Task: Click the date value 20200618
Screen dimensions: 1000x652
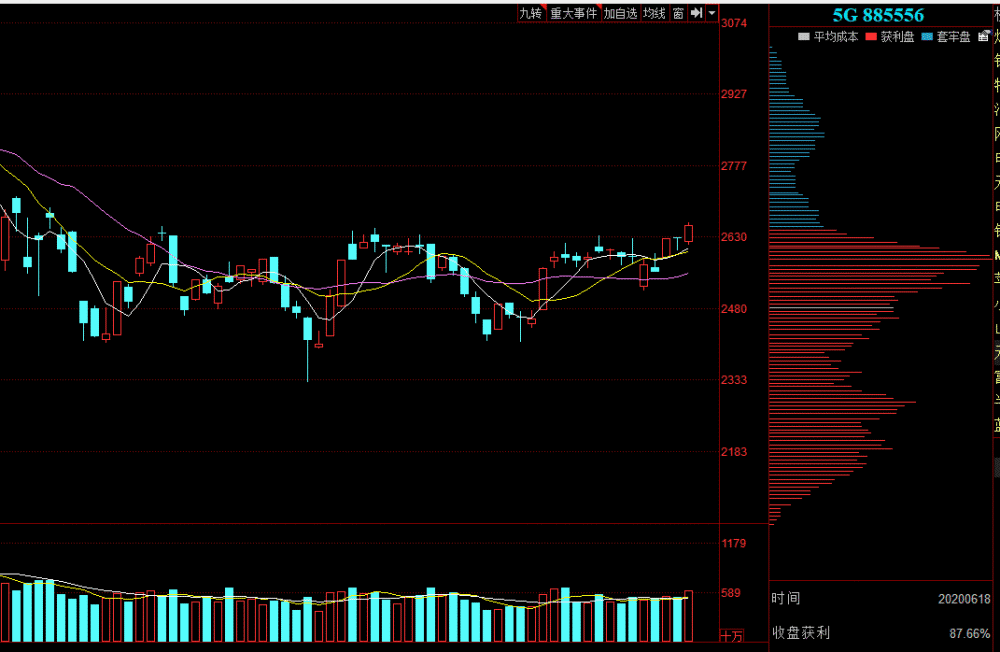Action: 964,599
